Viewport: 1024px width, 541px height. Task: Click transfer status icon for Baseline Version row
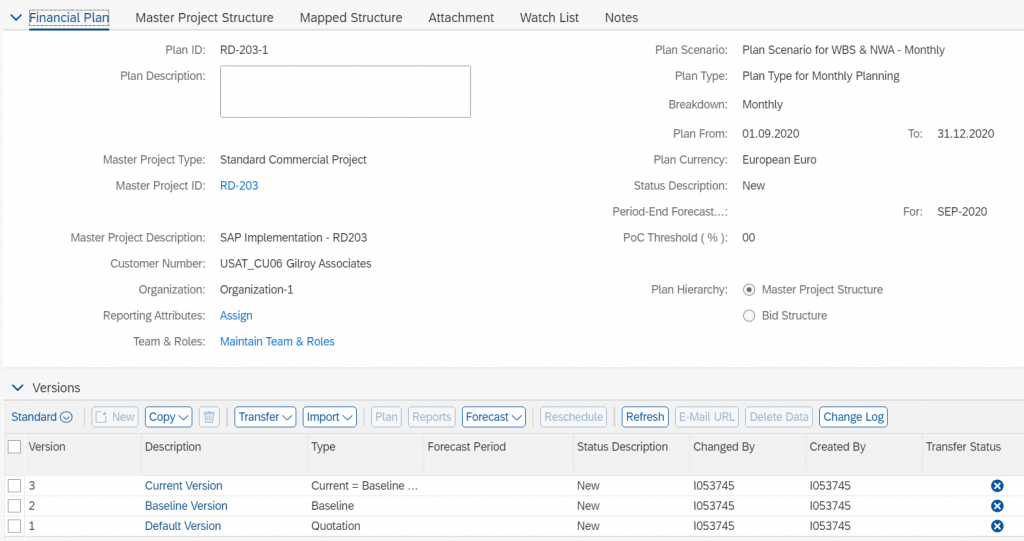[997, 506]
